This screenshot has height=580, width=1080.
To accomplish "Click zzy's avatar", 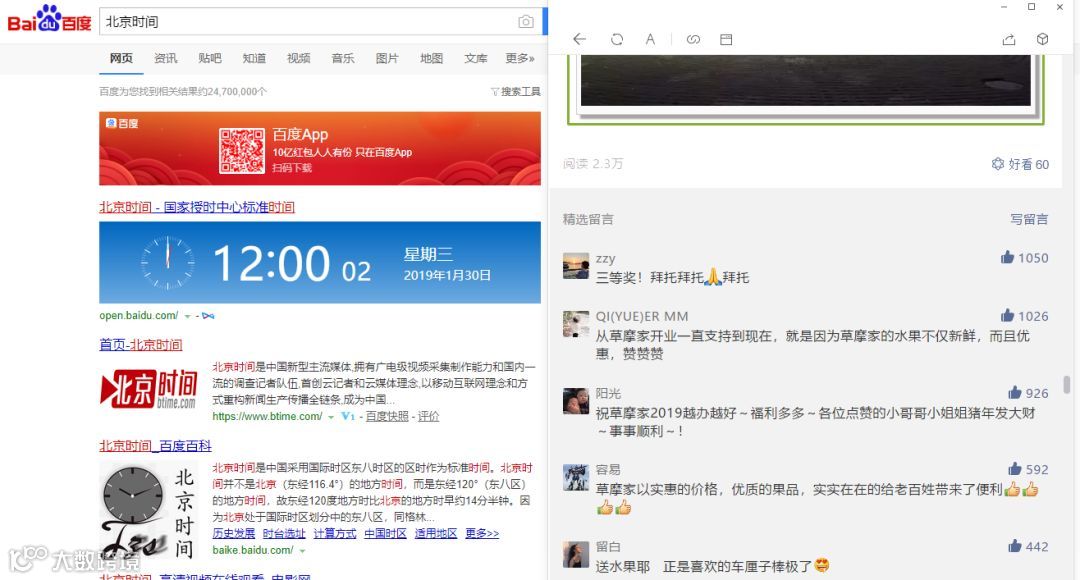I will tap(576, 265).
